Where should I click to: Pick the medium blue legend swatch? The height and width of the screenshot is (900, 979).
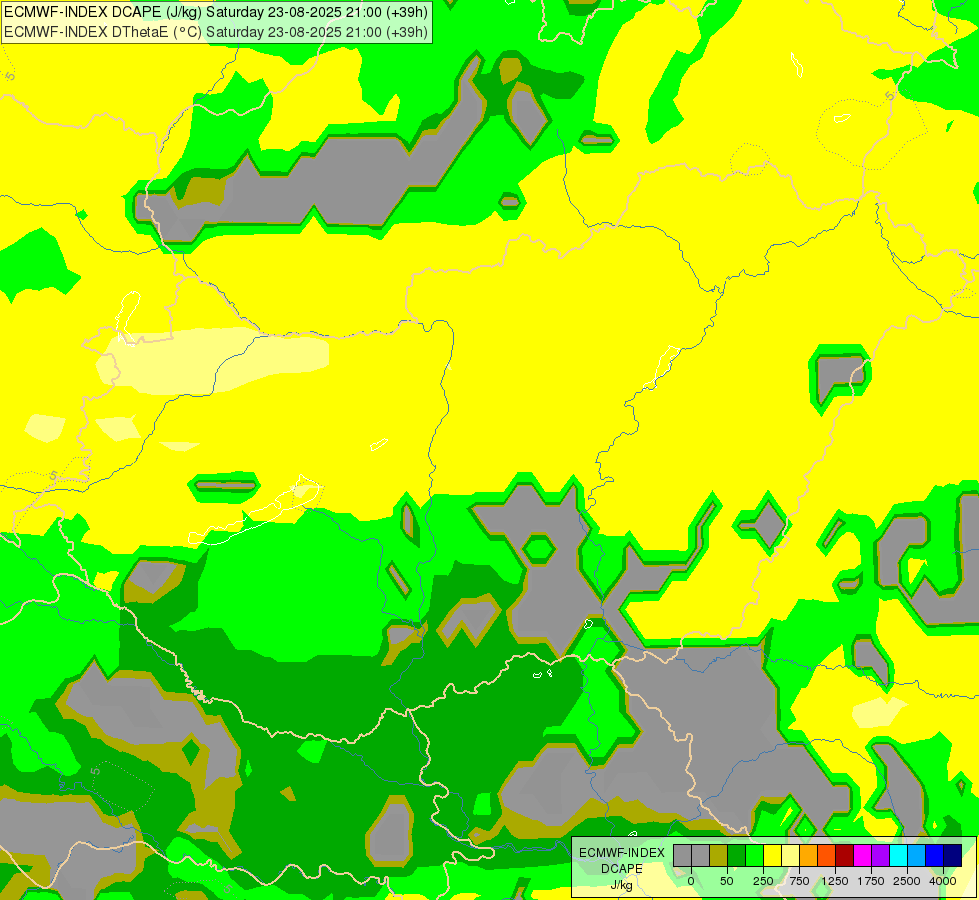tap(935, 856)
